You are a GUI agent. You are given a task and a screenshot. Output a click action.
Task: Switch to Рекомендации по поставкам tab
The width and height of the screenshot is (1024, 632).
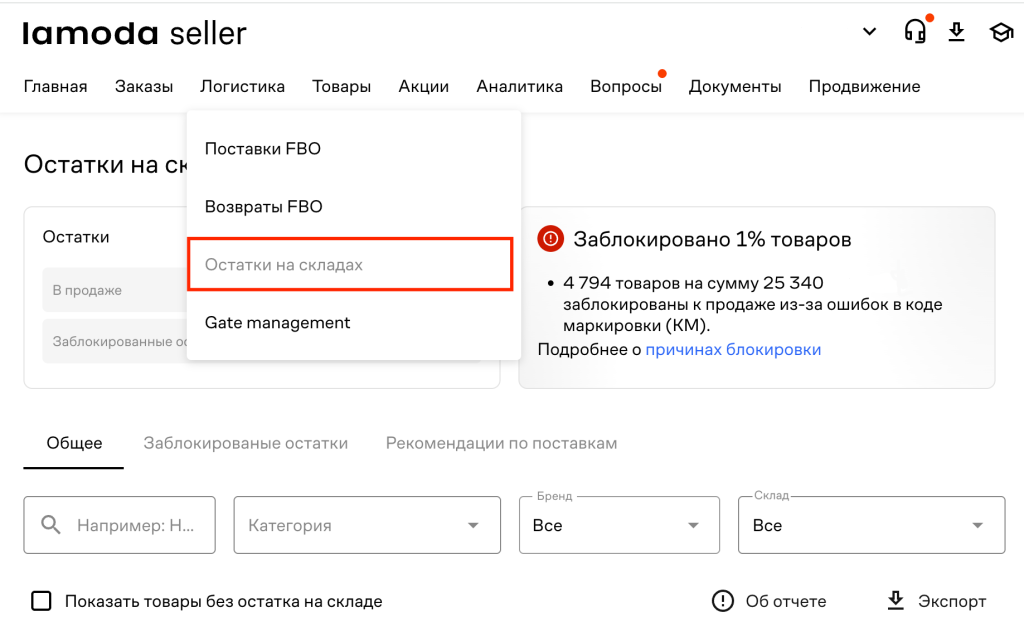[x=502, y=443]
